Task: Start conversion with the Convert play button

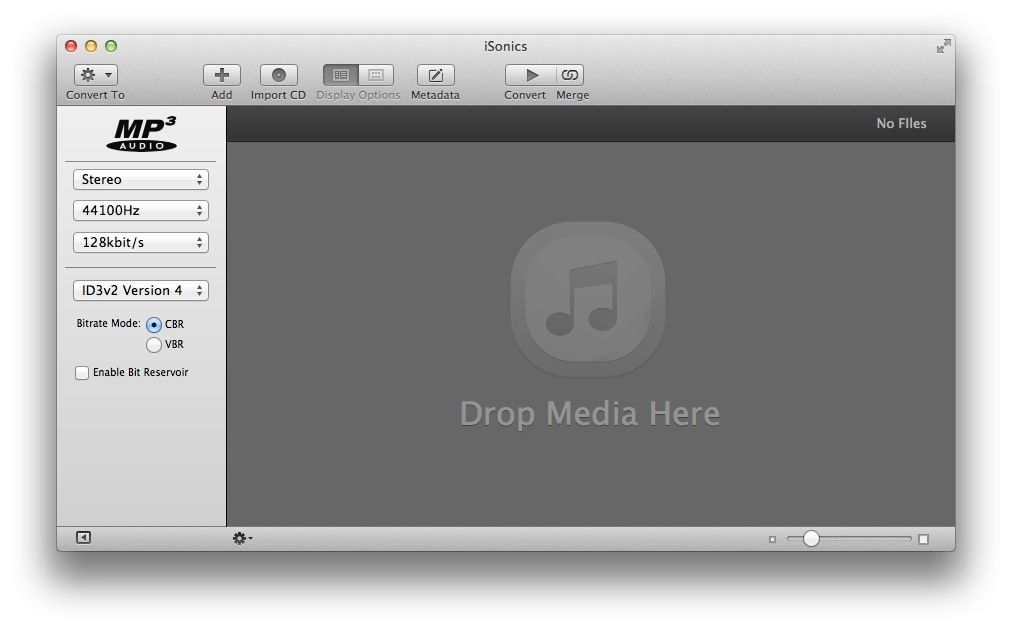Action: coord(530,75)
